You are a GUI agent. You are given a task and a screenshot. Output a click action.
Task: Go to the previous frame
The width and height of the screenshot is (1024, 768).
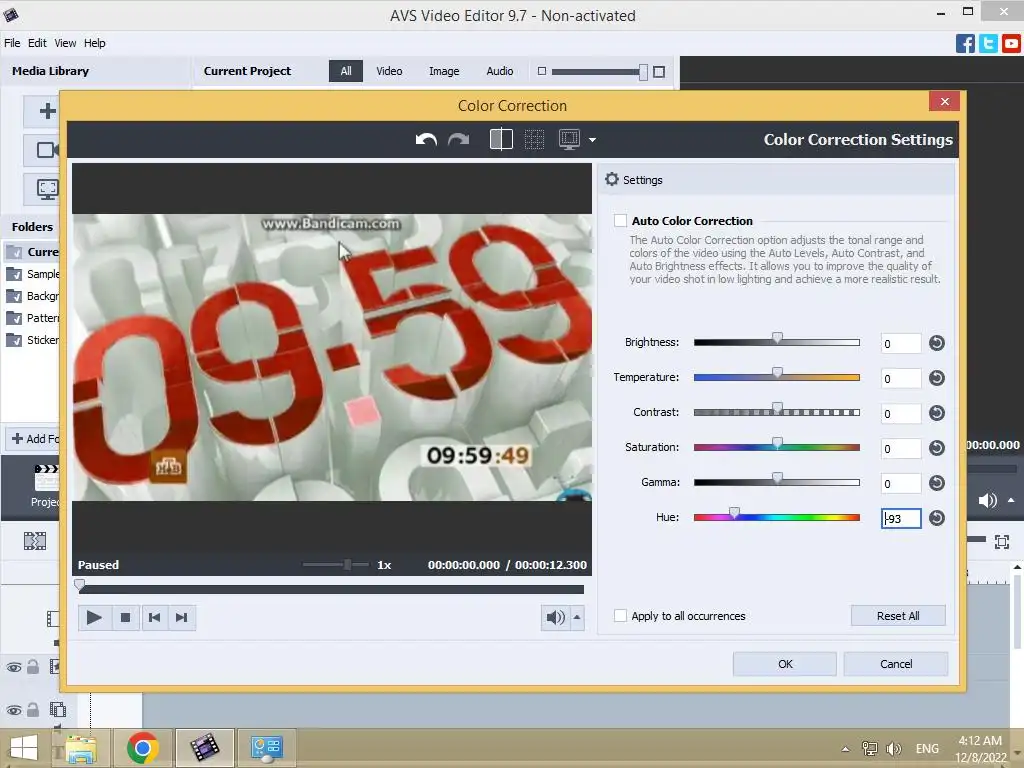pyautogui.click(x=154, y=617)
